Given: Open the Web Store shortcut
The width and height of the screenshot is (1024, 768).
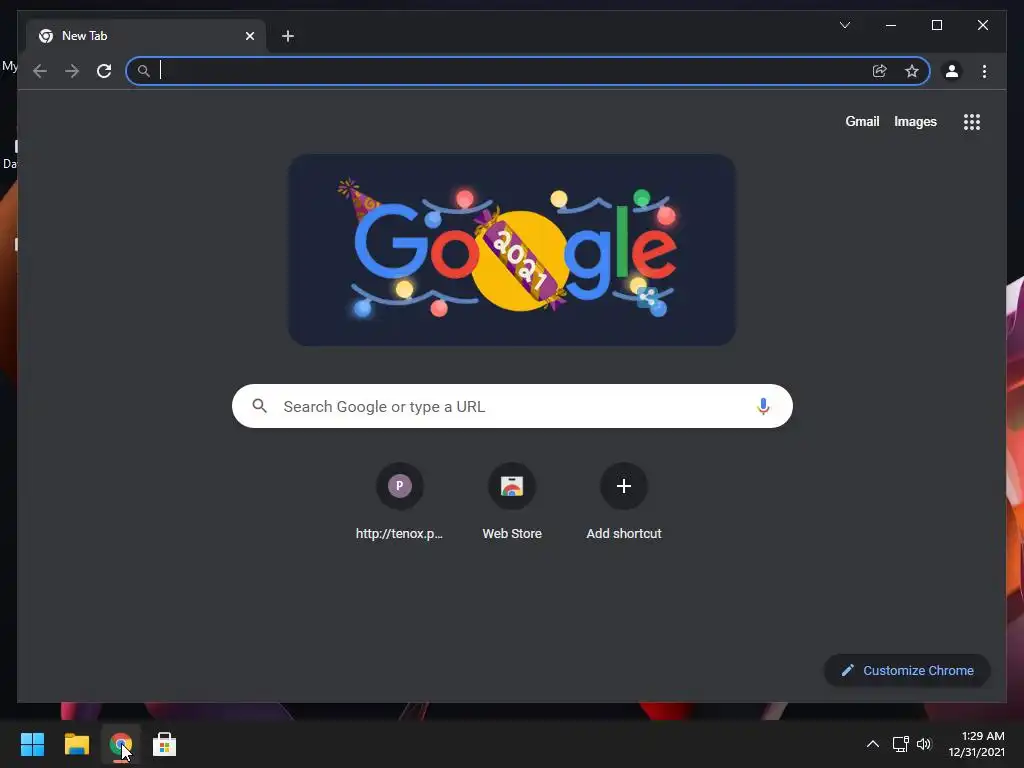Looking at the screenshot, I should pyautogui.click(x=512, y=503).
